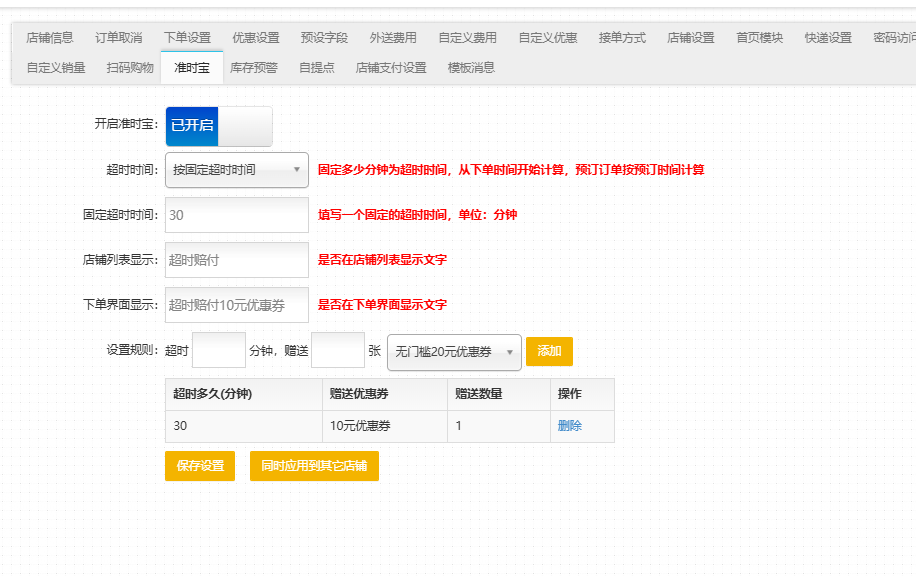
Task: Open the 扫码购物 tab
Action: click(x=130, y=68)
